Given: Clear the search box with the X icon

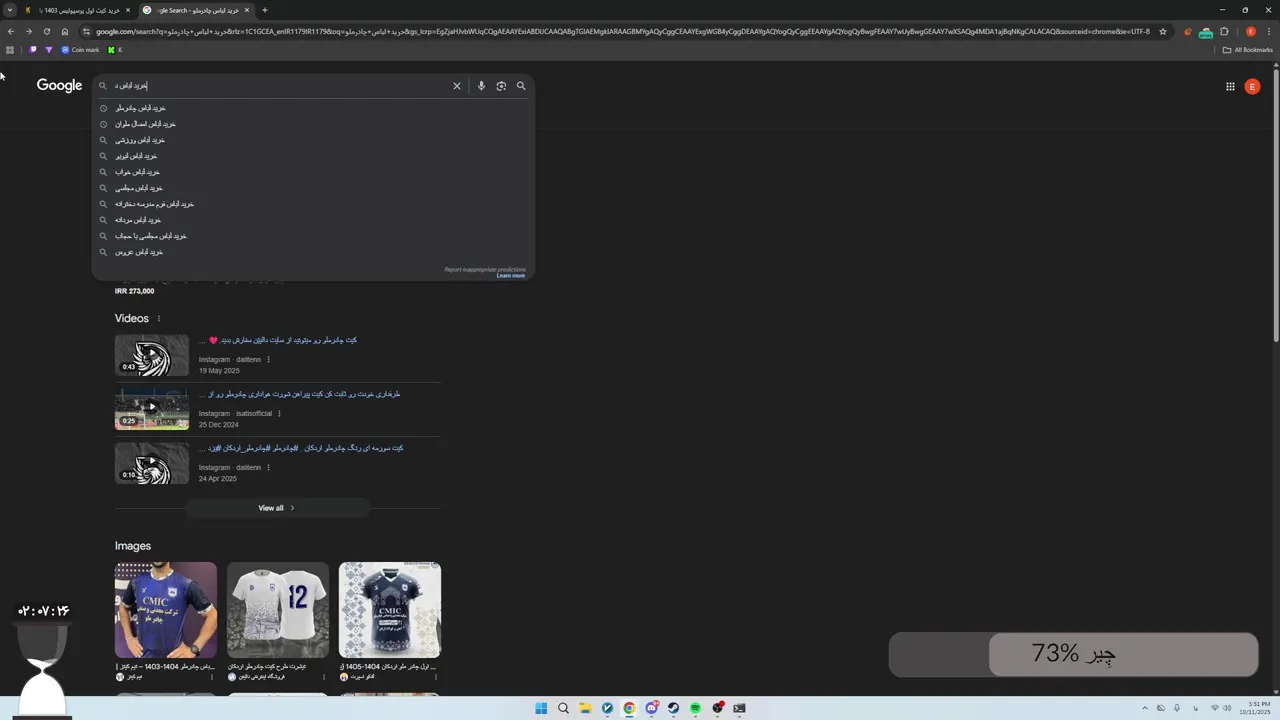Looking at the screenshot, I should (457, 86).
